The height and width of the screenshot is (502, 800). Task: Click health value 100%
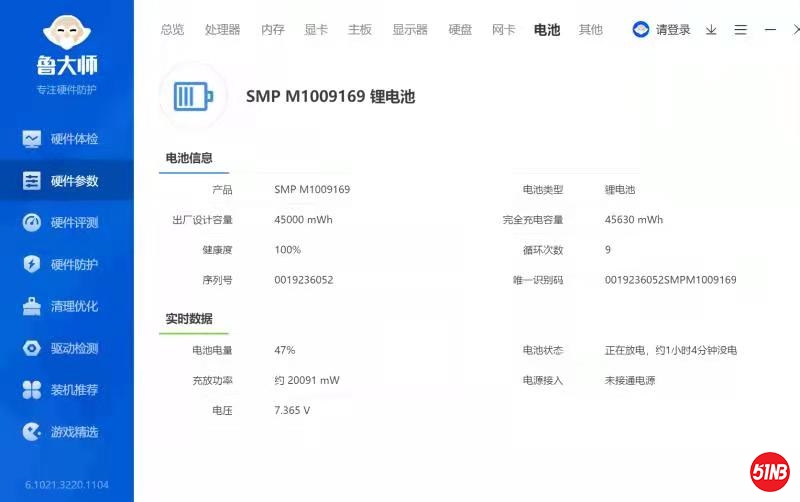point(287,249)
